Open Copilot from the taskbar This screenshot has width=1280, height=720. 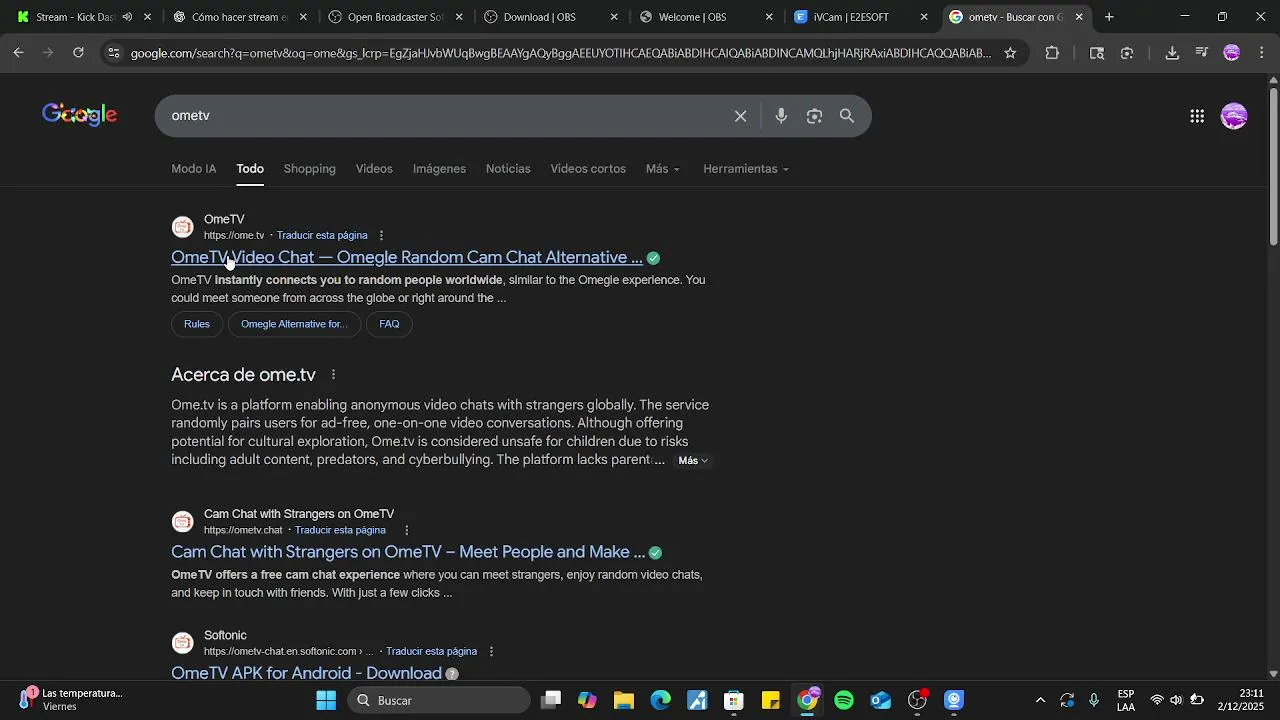588,700
